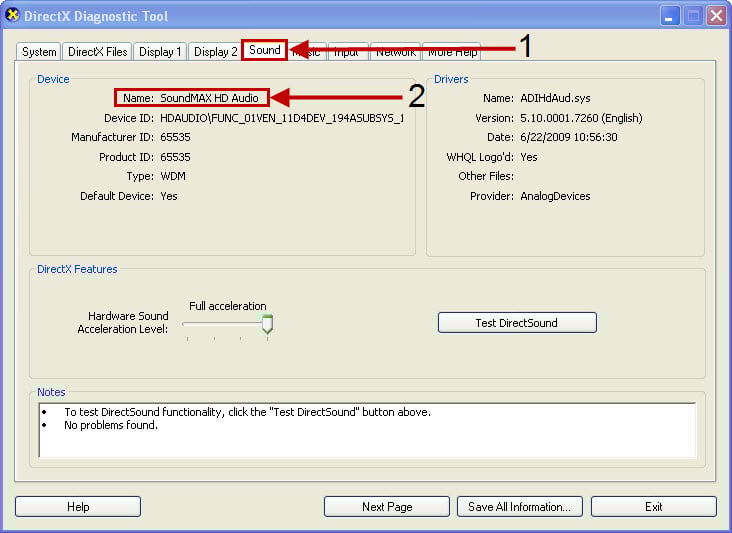Click the Manufacturer ID value 65535
Viewport: 732px width, 533px height.
pos(175,137)
